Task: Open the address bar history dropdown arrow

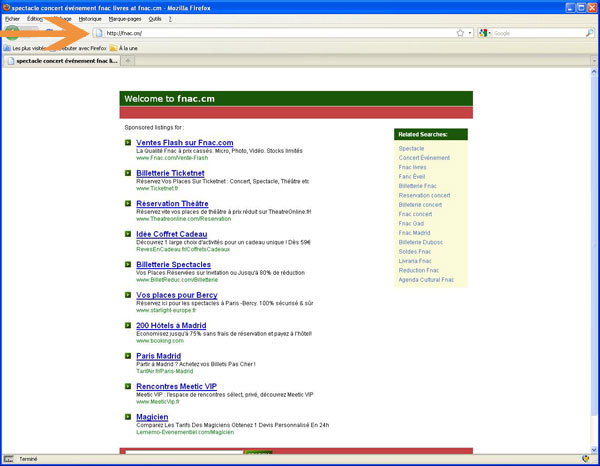Action: coord(470,33)
